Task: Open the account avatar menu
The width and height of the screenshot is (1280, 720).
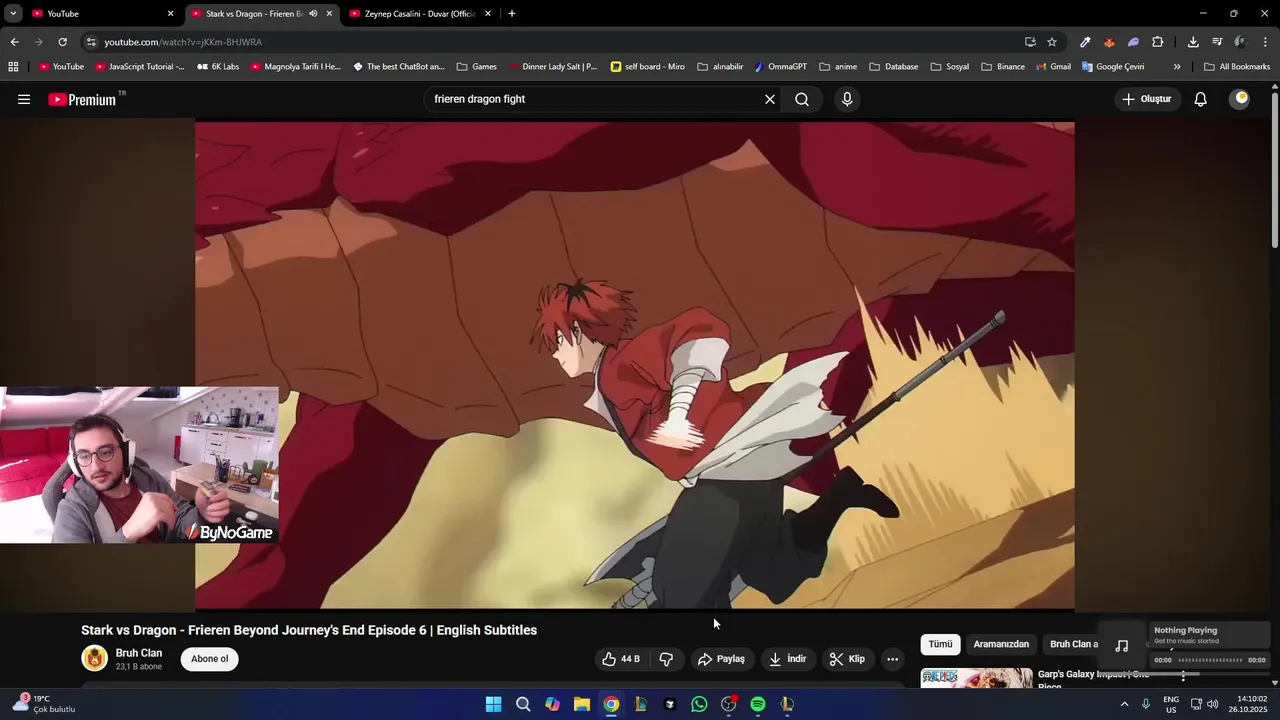Action: tap(1241, 99)
